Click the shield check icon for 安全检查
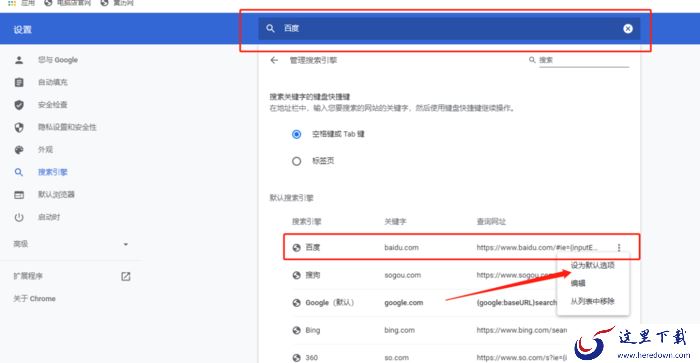Viewport: 700px width, 363px height. coord(19,104)
